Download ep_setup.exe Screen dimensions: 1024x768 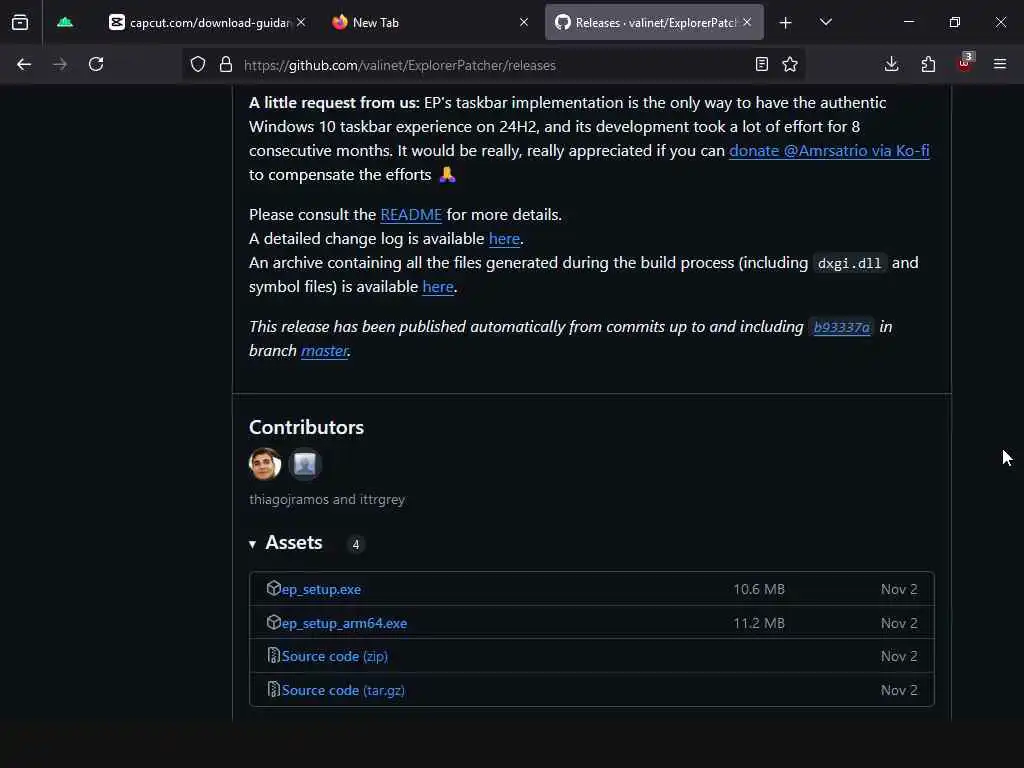tap(321, 589)
